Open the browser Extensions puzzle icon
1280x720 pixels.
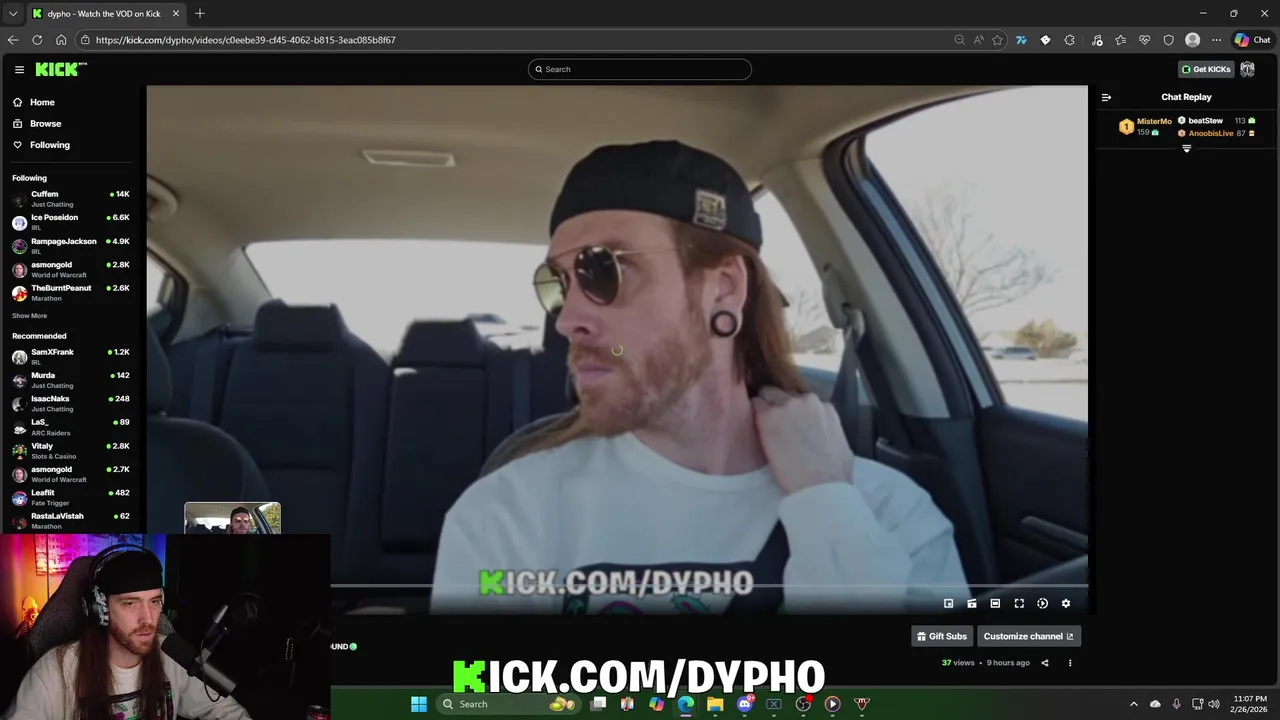(1070, 40)
